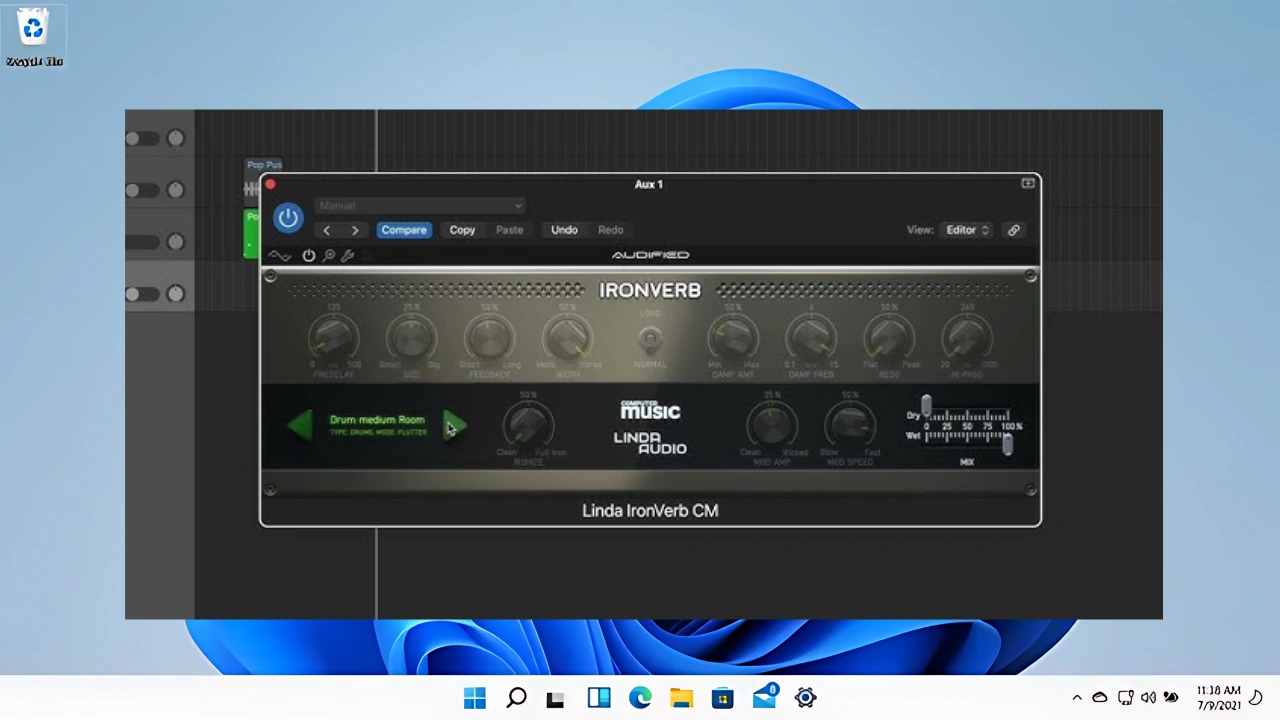Open Settings gear from taskbar
Screen dimensions: 1280x720
click(x=806, y=698)
